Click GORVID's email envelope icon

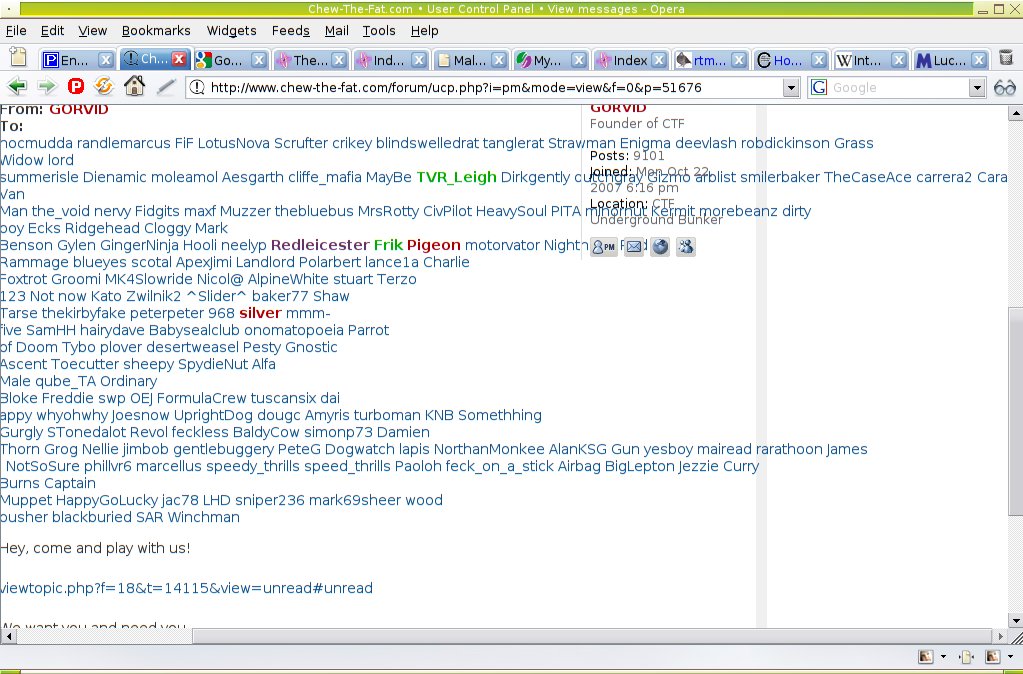click(x=634, y=246)
